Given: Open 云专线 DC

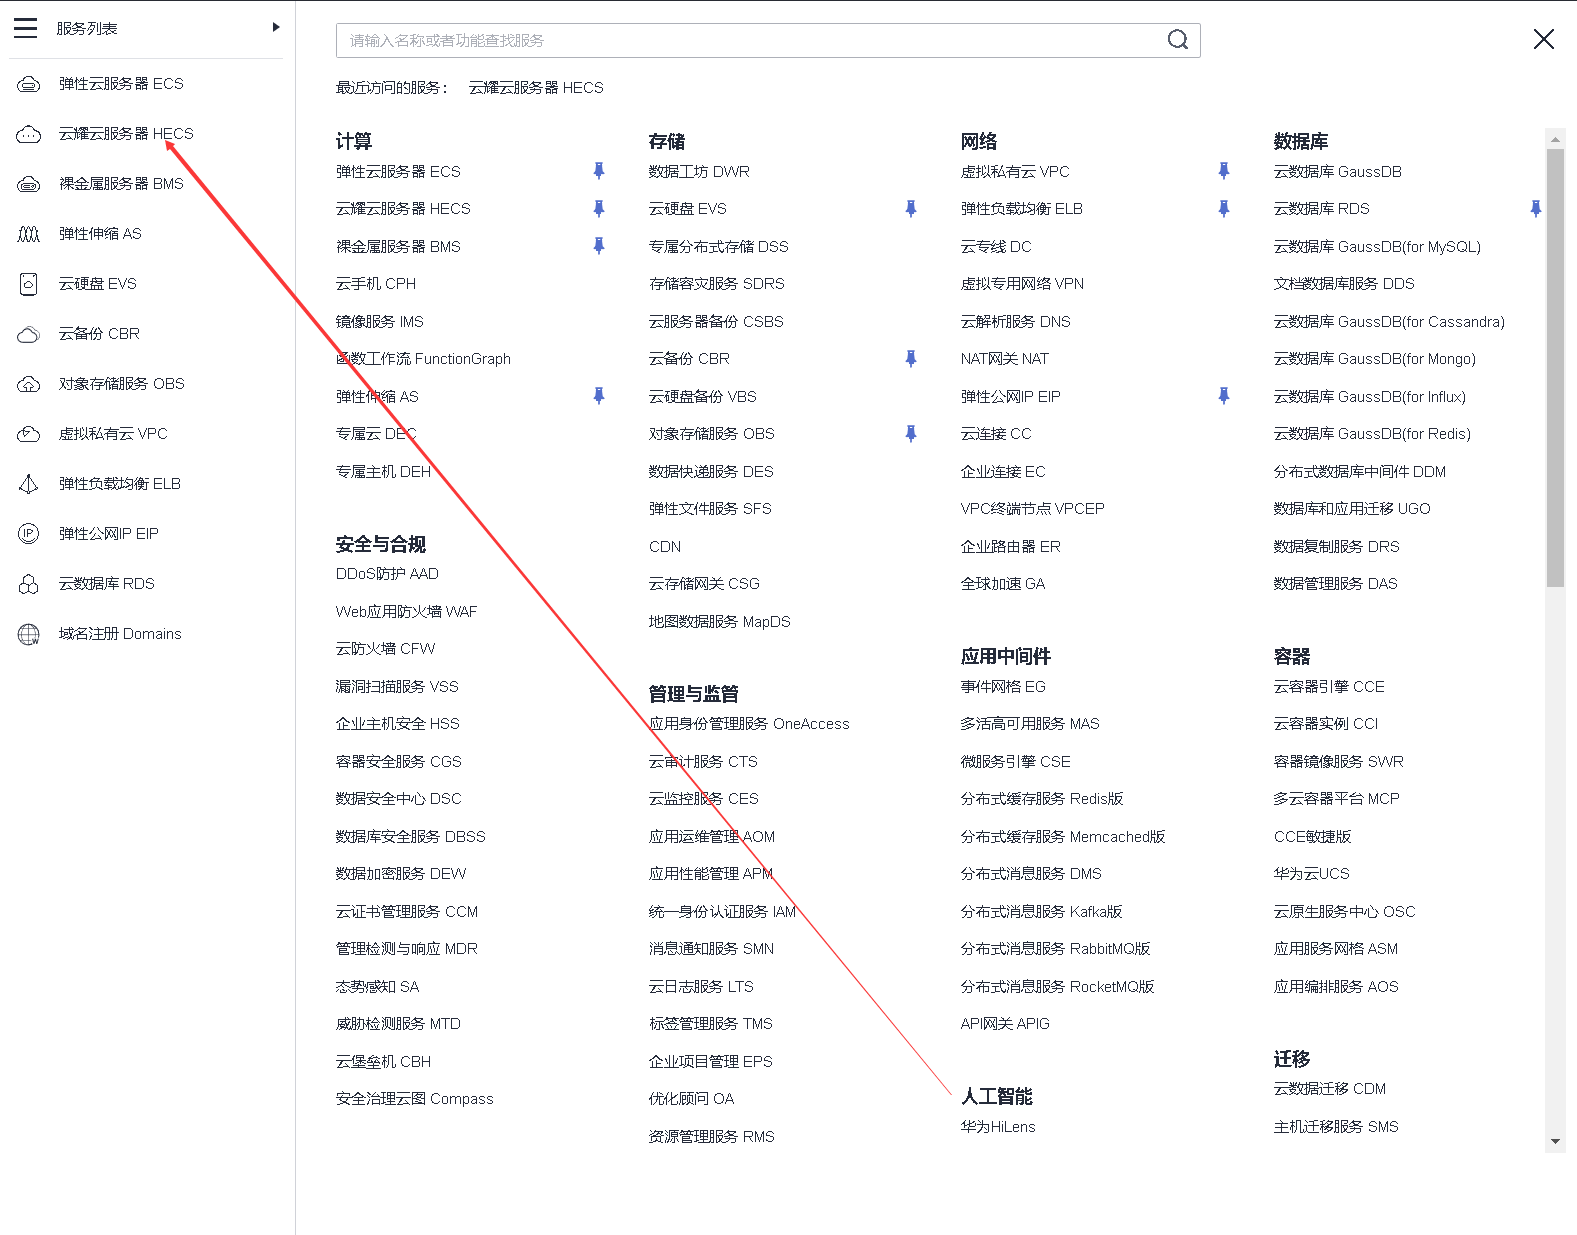Looking at the screenshot, I should click(x=996, y=247).
